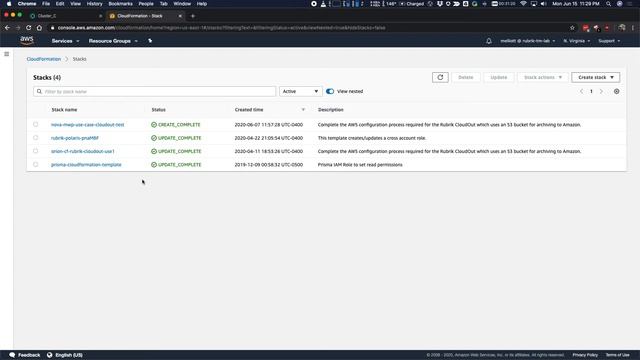640x360 pixels.
Task: Open a new browser tab
Action: [x=193, y=16]
